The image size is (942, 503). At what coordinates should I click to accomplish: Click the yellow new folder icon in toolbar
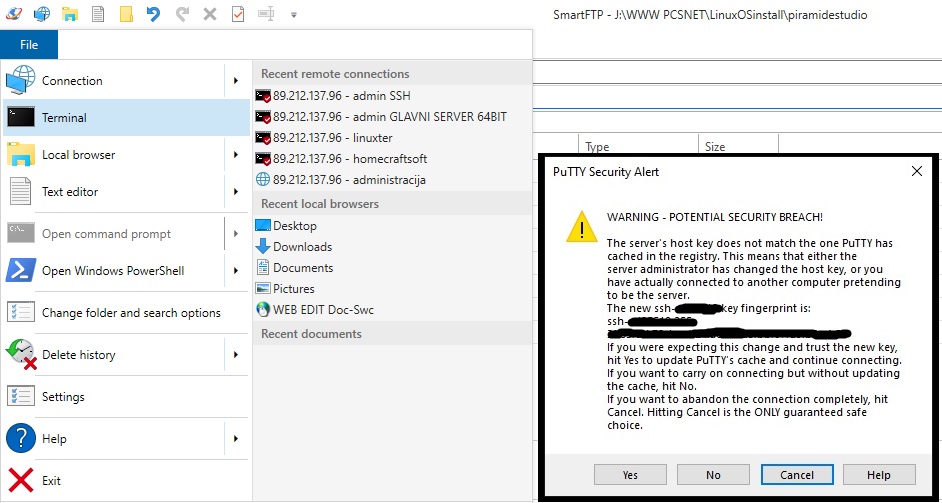click(126, 14)
